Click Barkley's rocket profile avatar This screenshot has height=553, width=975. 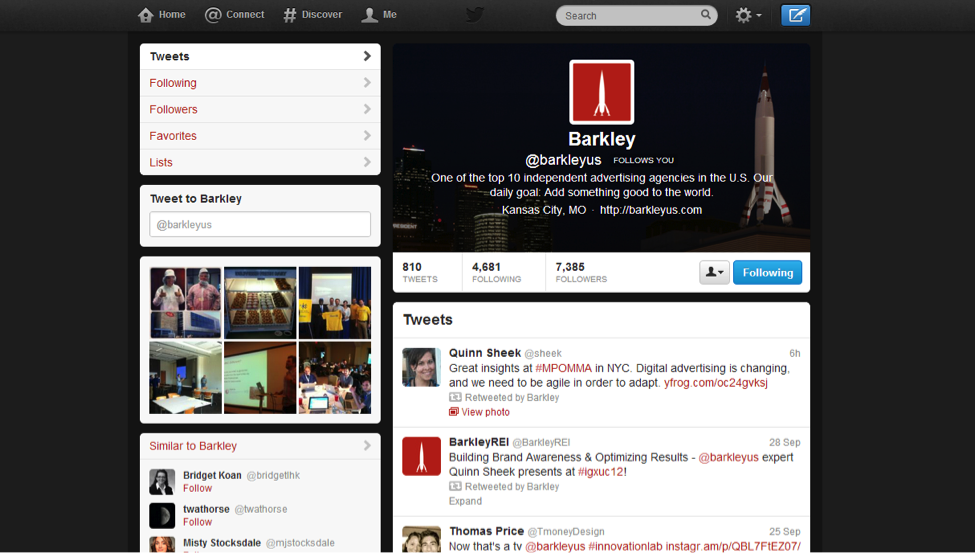tap(601, 92)
